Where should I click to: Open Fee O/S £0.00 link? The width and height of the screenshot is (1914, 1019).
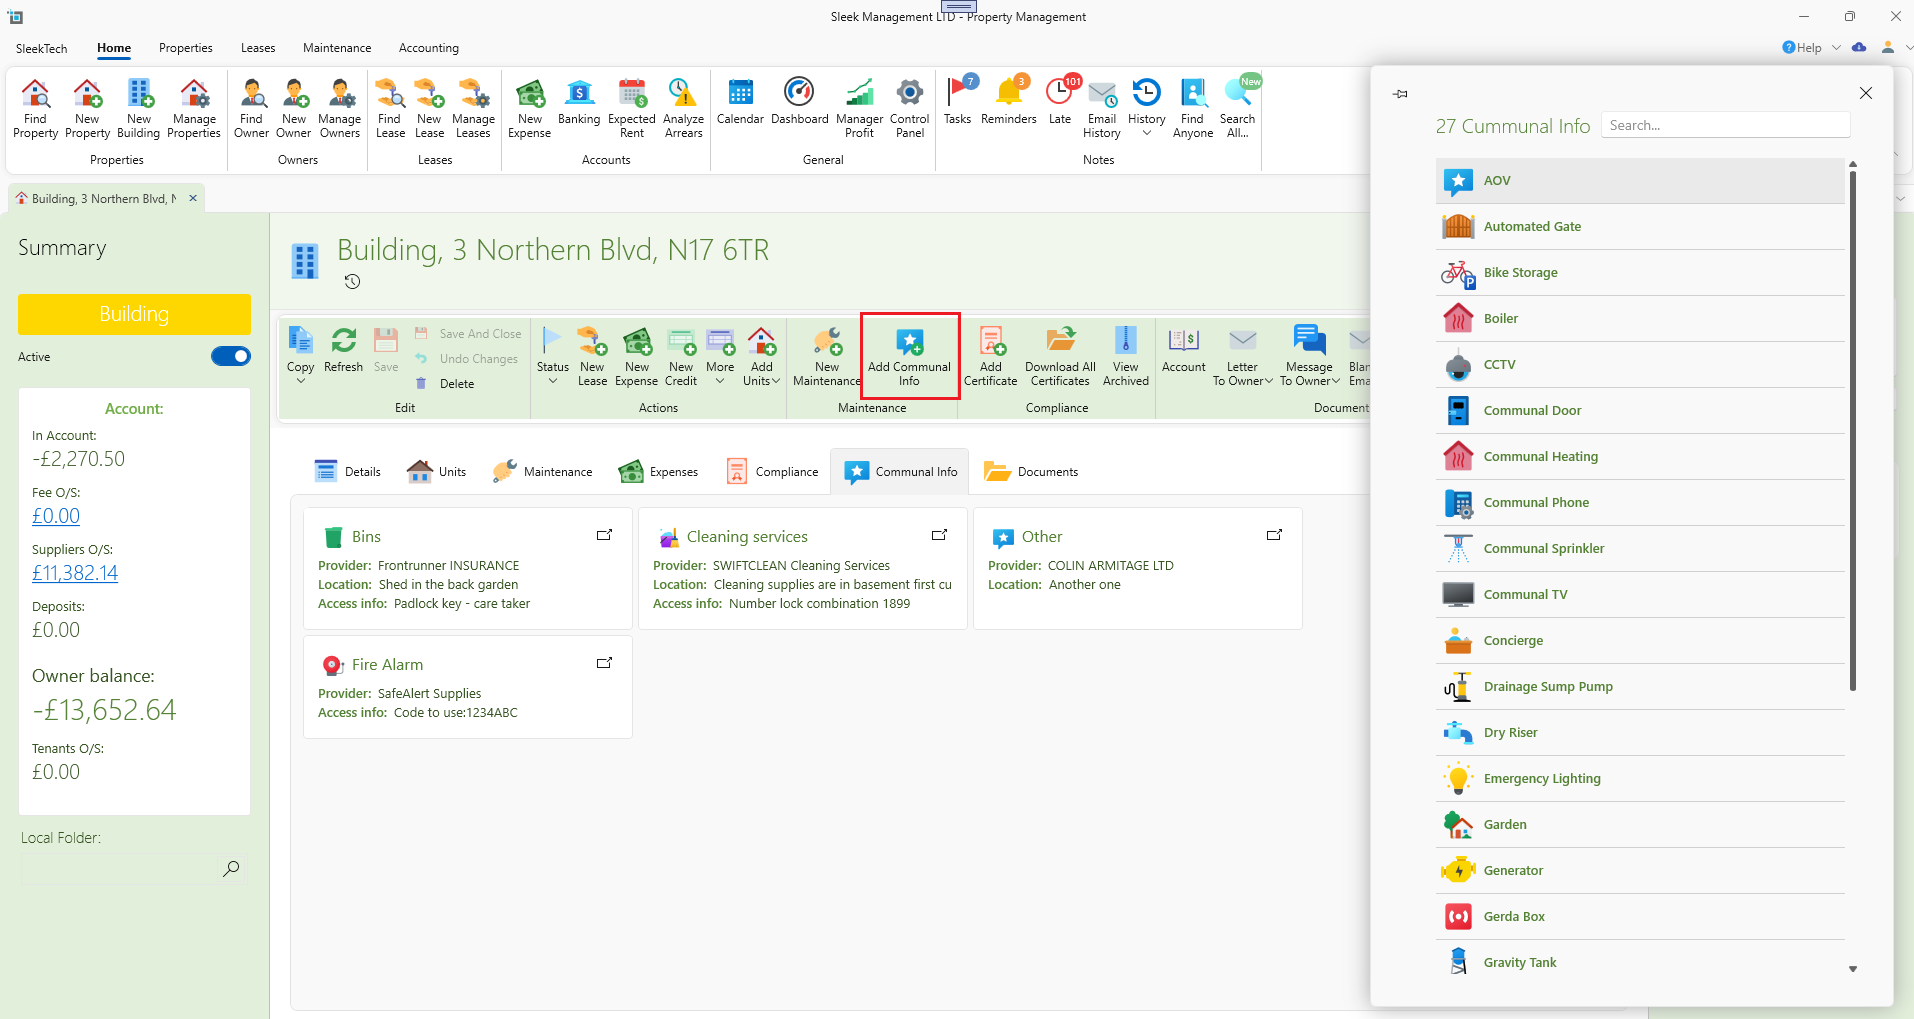56,516
